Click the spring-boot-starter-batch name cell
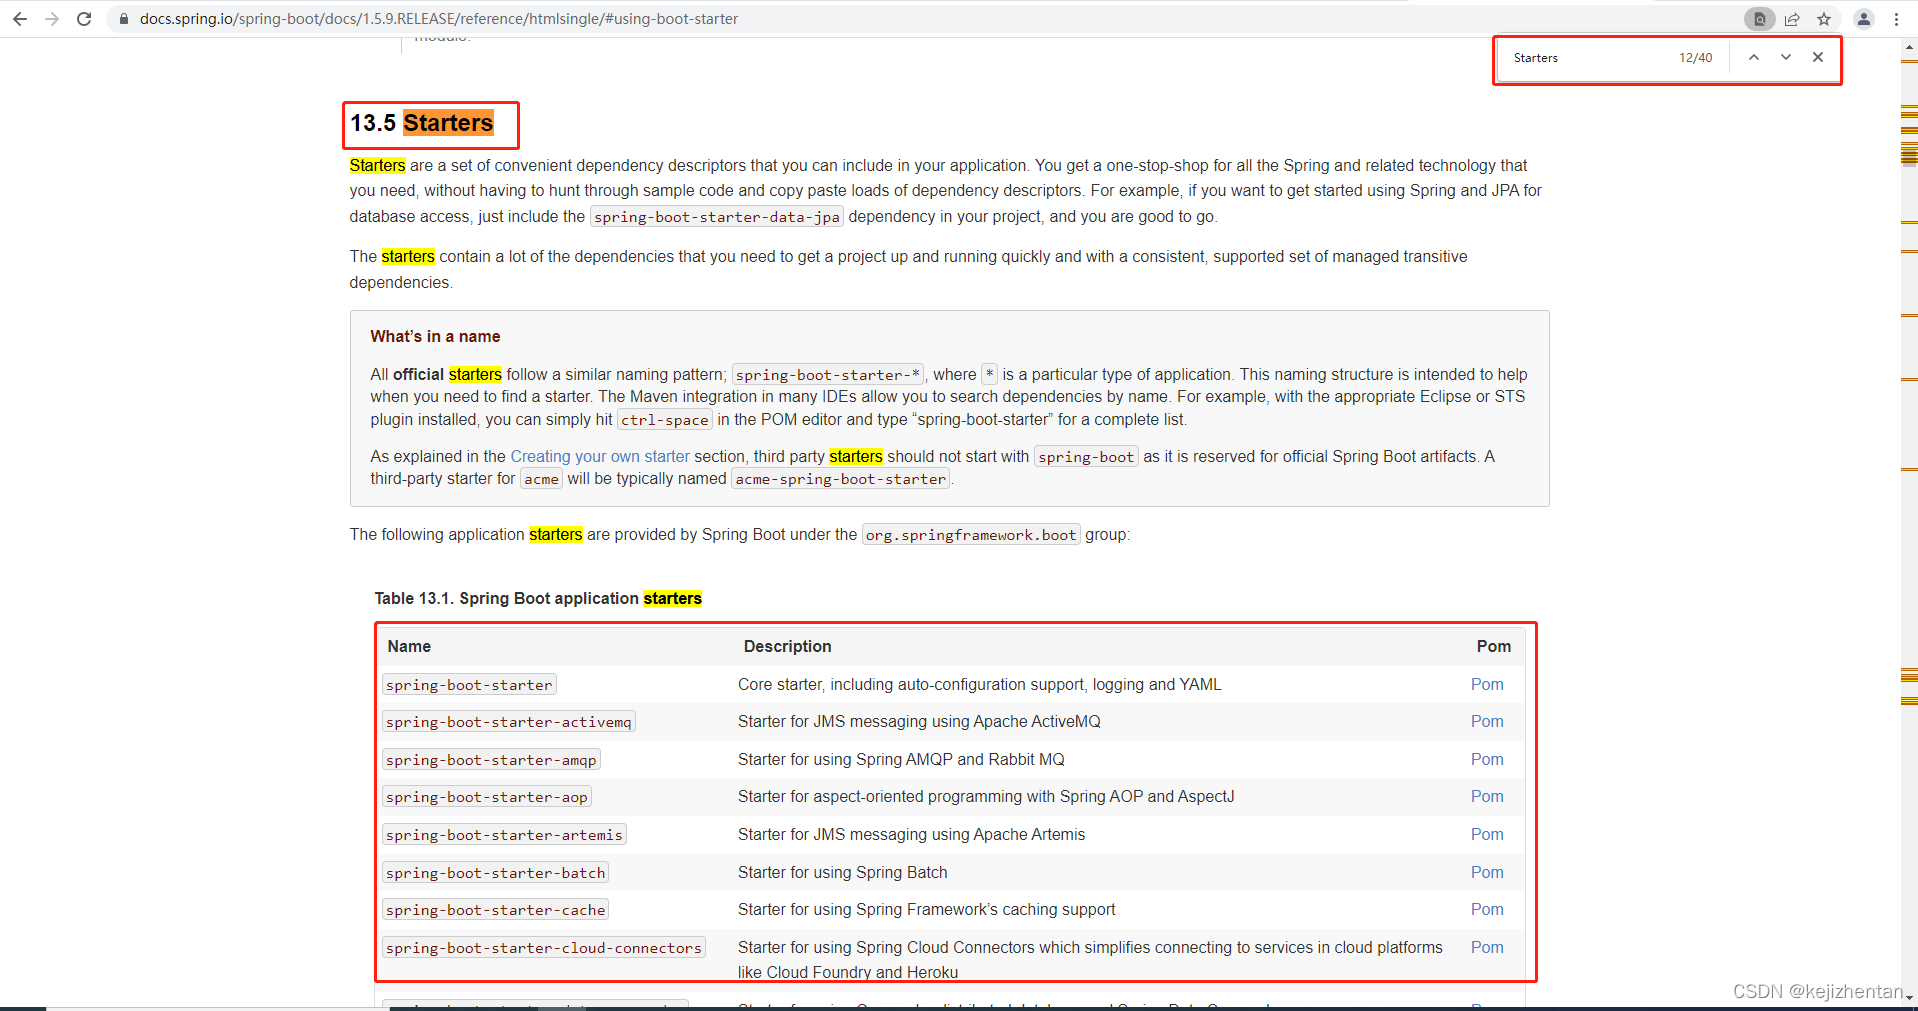 [x=496, y=873]
